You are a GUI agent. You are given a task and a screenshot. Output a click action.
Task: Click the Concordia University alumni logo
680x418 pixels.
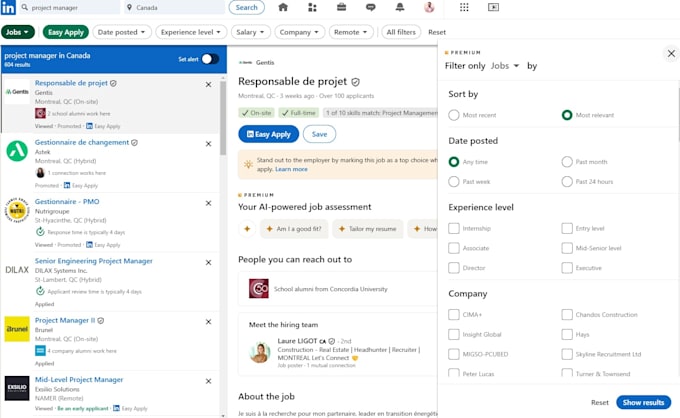(259, 288)
